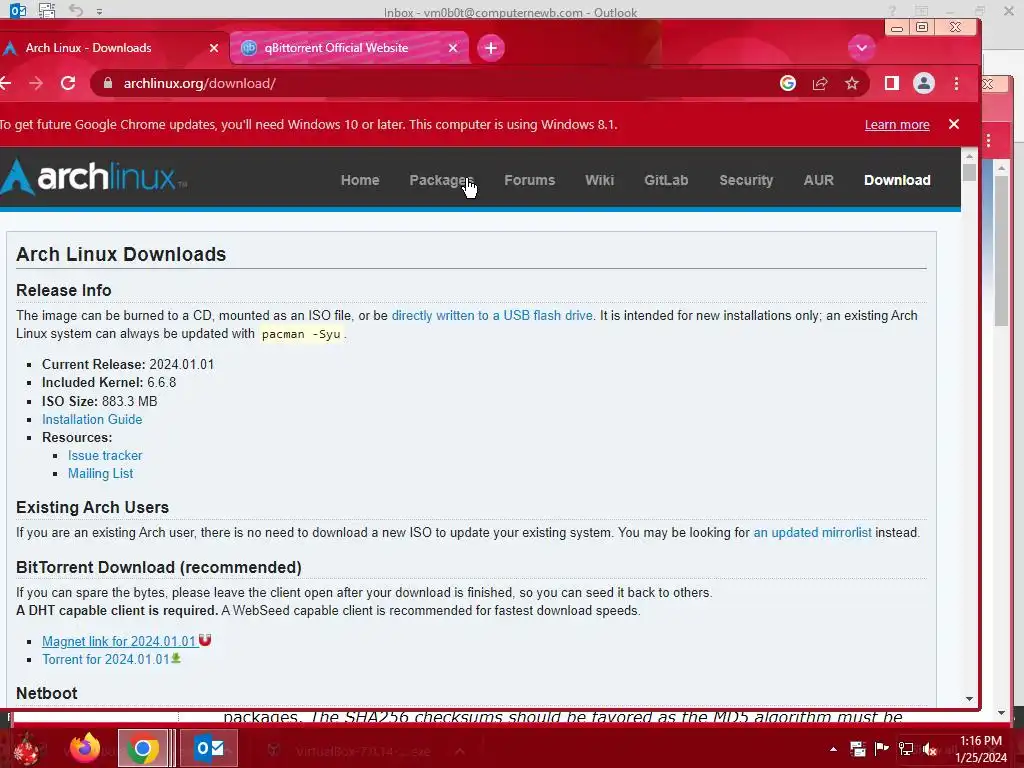
Task: Click page scrollbar up arrow
Action: (969, 157)
